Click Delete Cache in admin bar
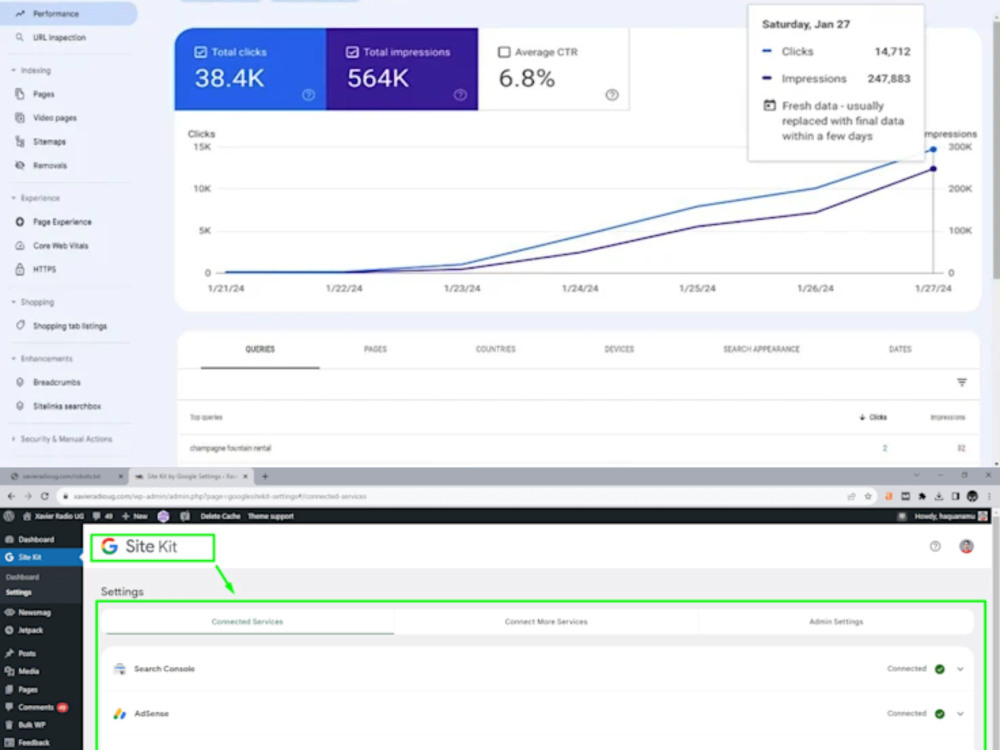The image size is (1000, 750). 220,516
